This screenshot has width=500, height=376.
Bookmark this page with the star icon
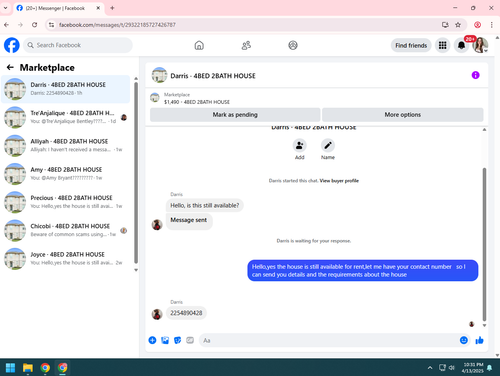pos(458,25)
